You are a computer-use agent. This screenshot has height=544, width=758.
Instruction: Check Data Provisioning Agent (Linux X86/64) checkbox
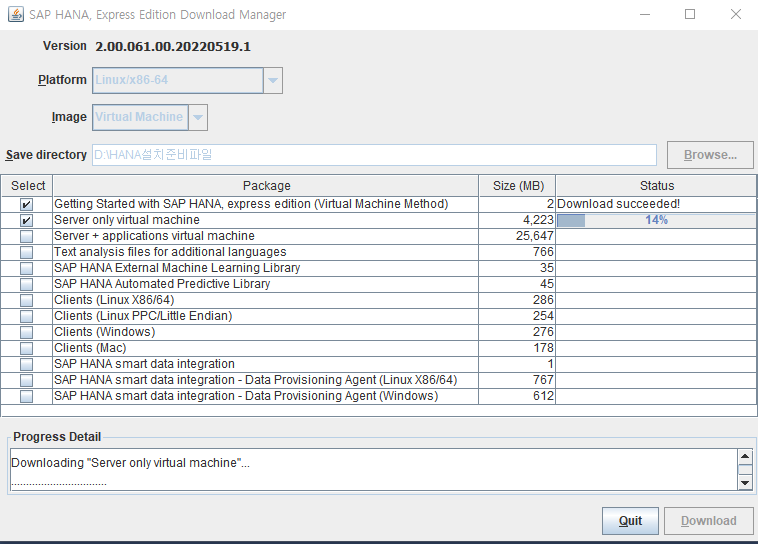27,380
